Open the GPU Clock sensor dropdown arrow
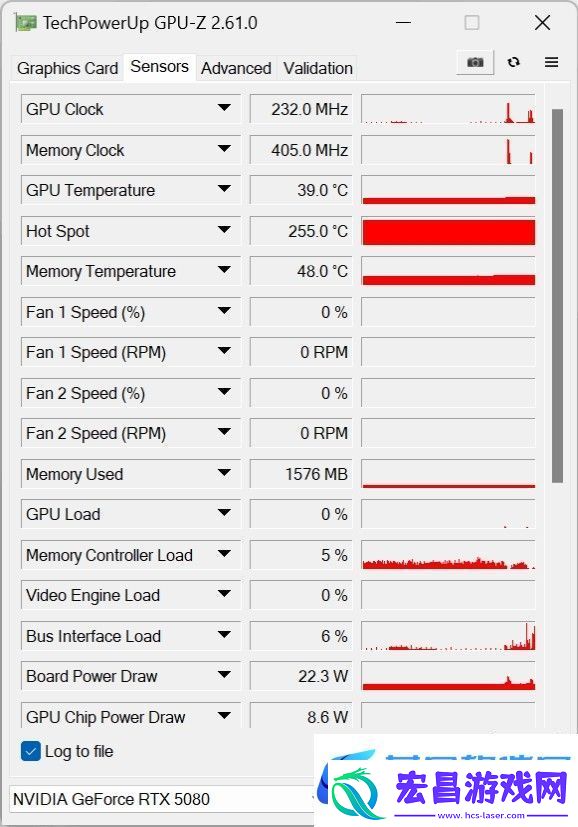Image resolution: width=578 pixels, height=827 pixels. (x=224, y=109)
